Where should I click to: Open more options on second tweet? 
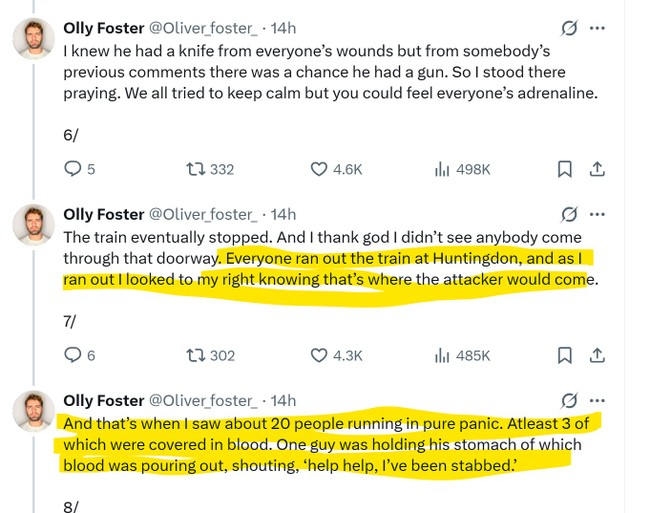[598, 214]
